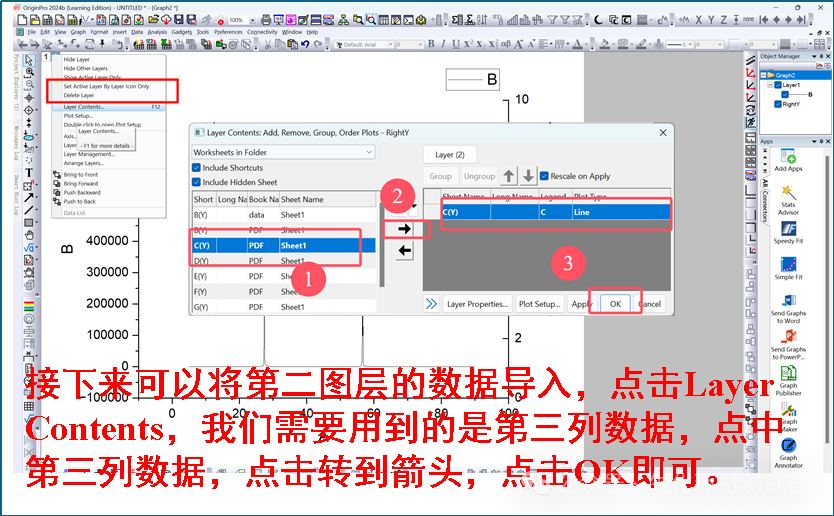The width and height of the screenshot is (834, 516).
Task: Click the Undo arrow in toolbar
Action: point(305,45)
